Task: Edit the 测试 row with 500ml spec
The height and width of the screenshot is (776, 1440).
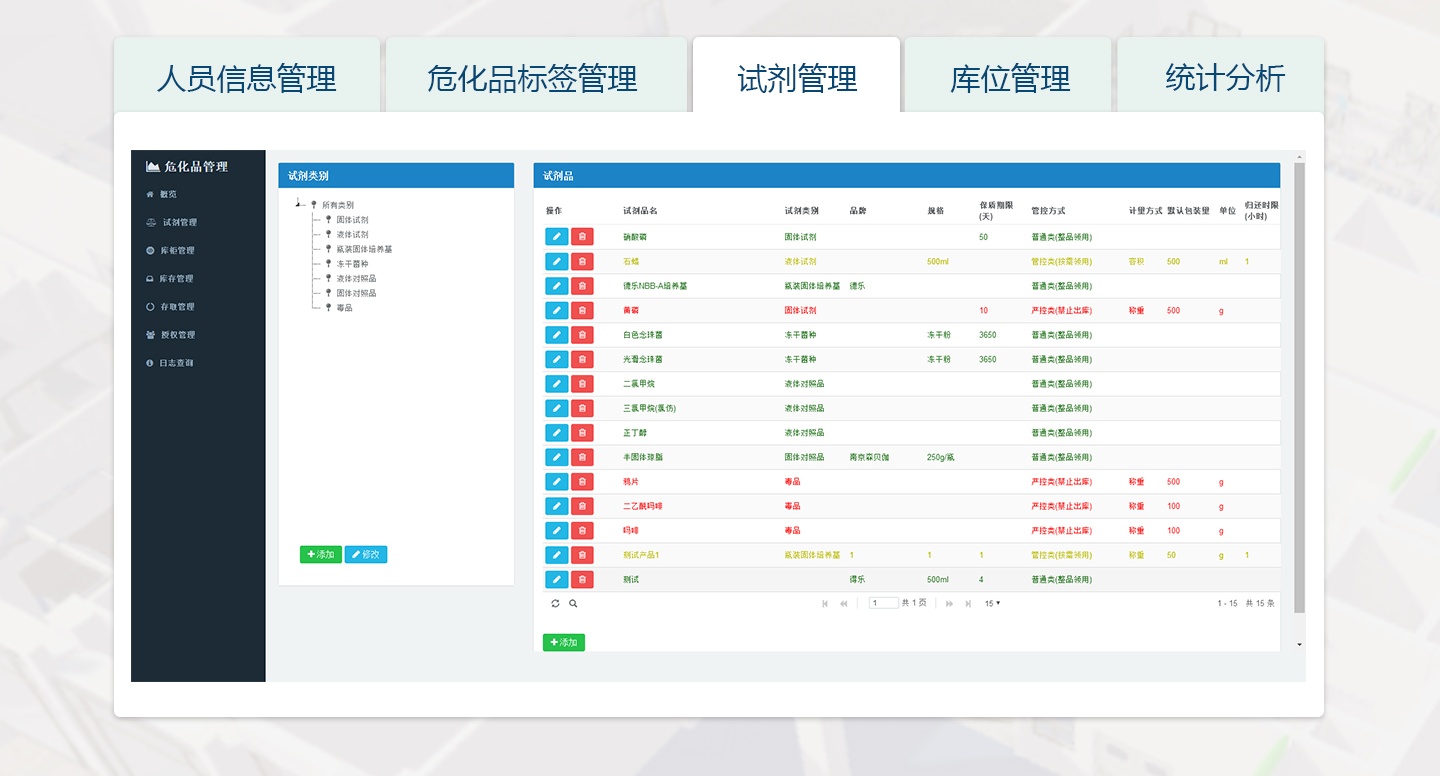Action: pos(556,580)
